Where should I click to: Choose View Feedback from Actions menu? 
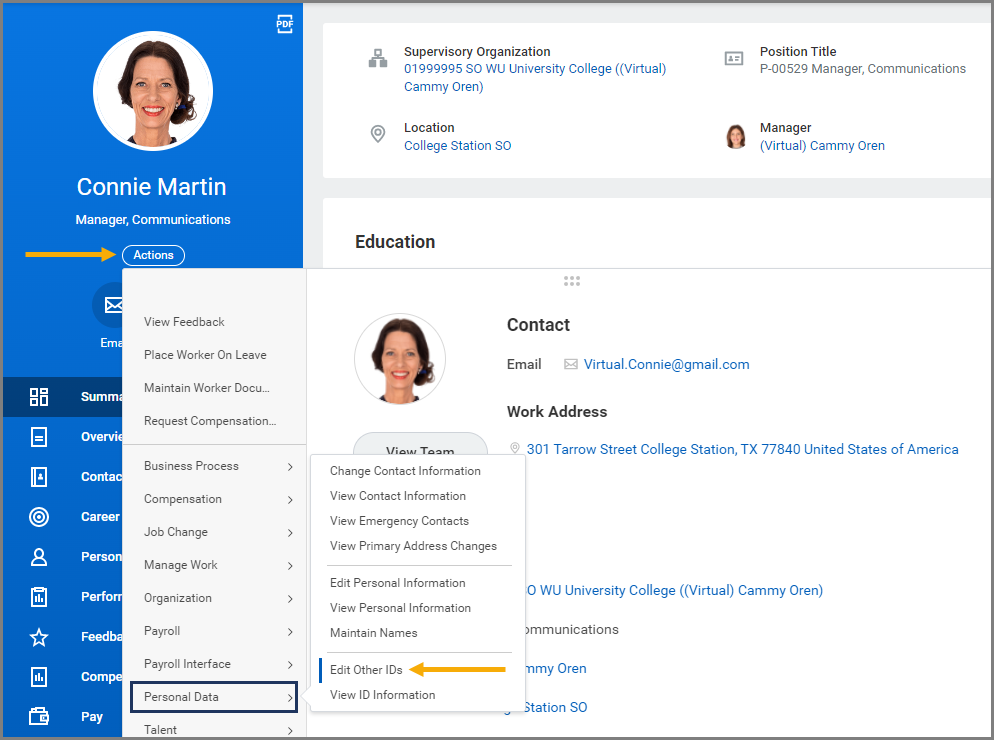[184, 322]
